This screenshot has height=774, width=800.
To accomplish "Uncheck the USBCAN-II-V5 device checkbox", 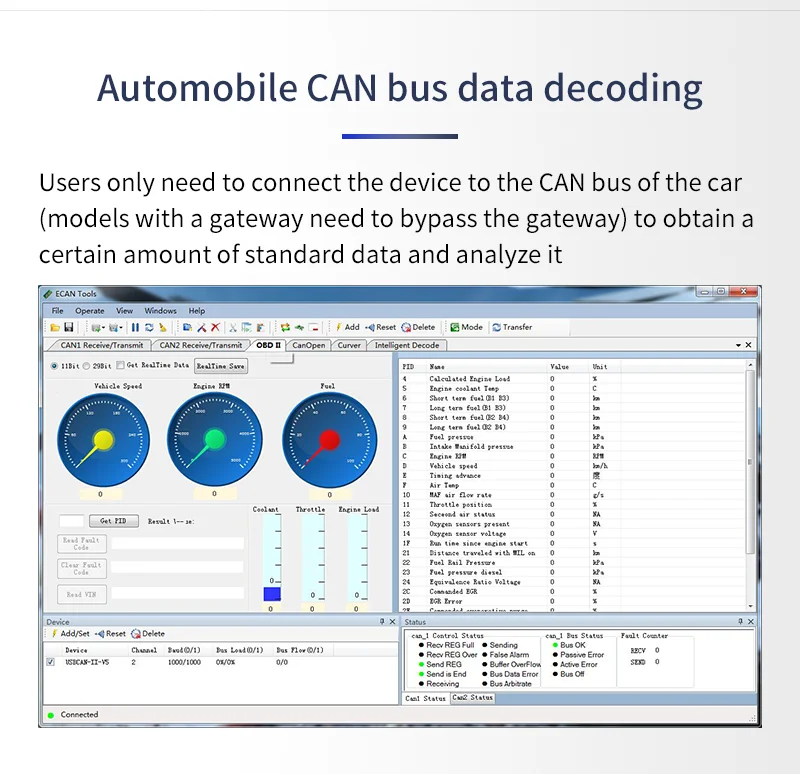I will pos(51,662).
